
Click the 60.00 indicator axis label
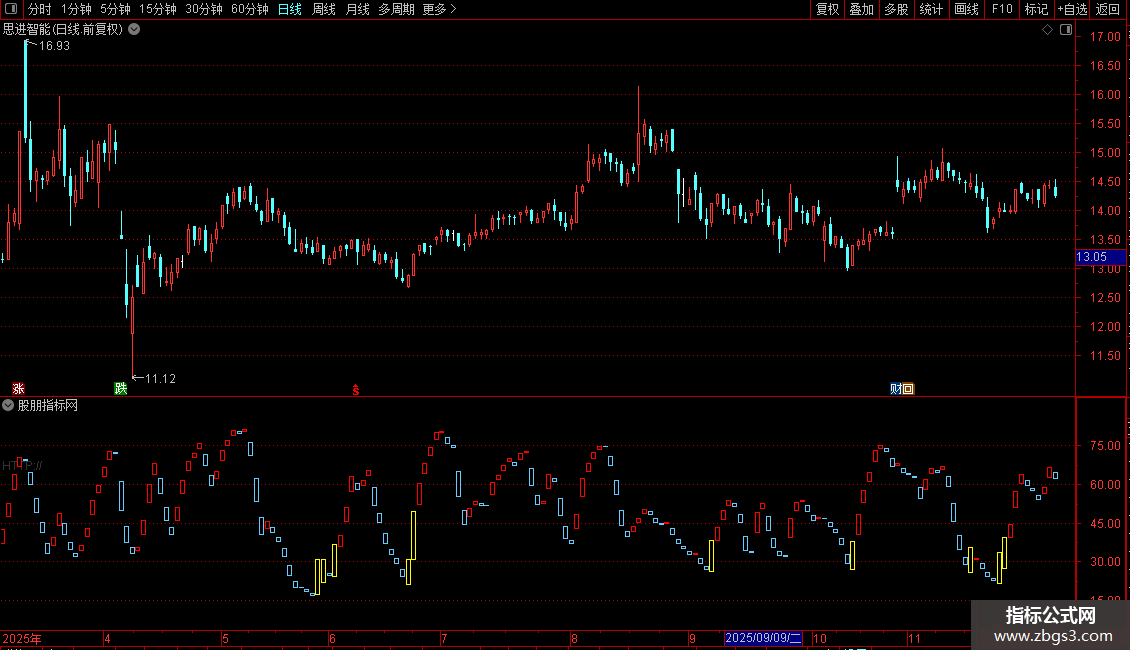[1105, 484]
